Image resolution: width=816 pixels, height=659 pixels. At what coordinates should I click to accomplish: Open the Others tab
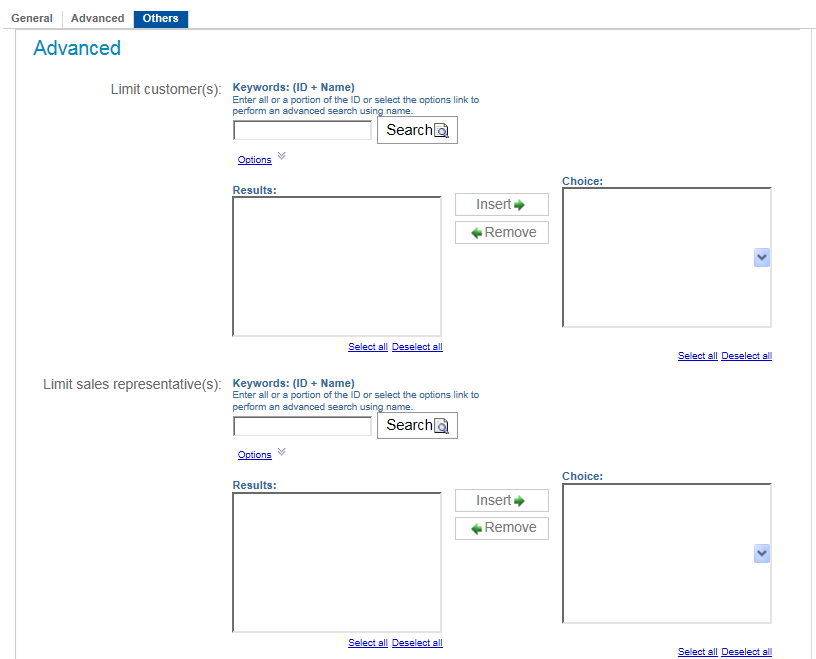pos(160,19)
